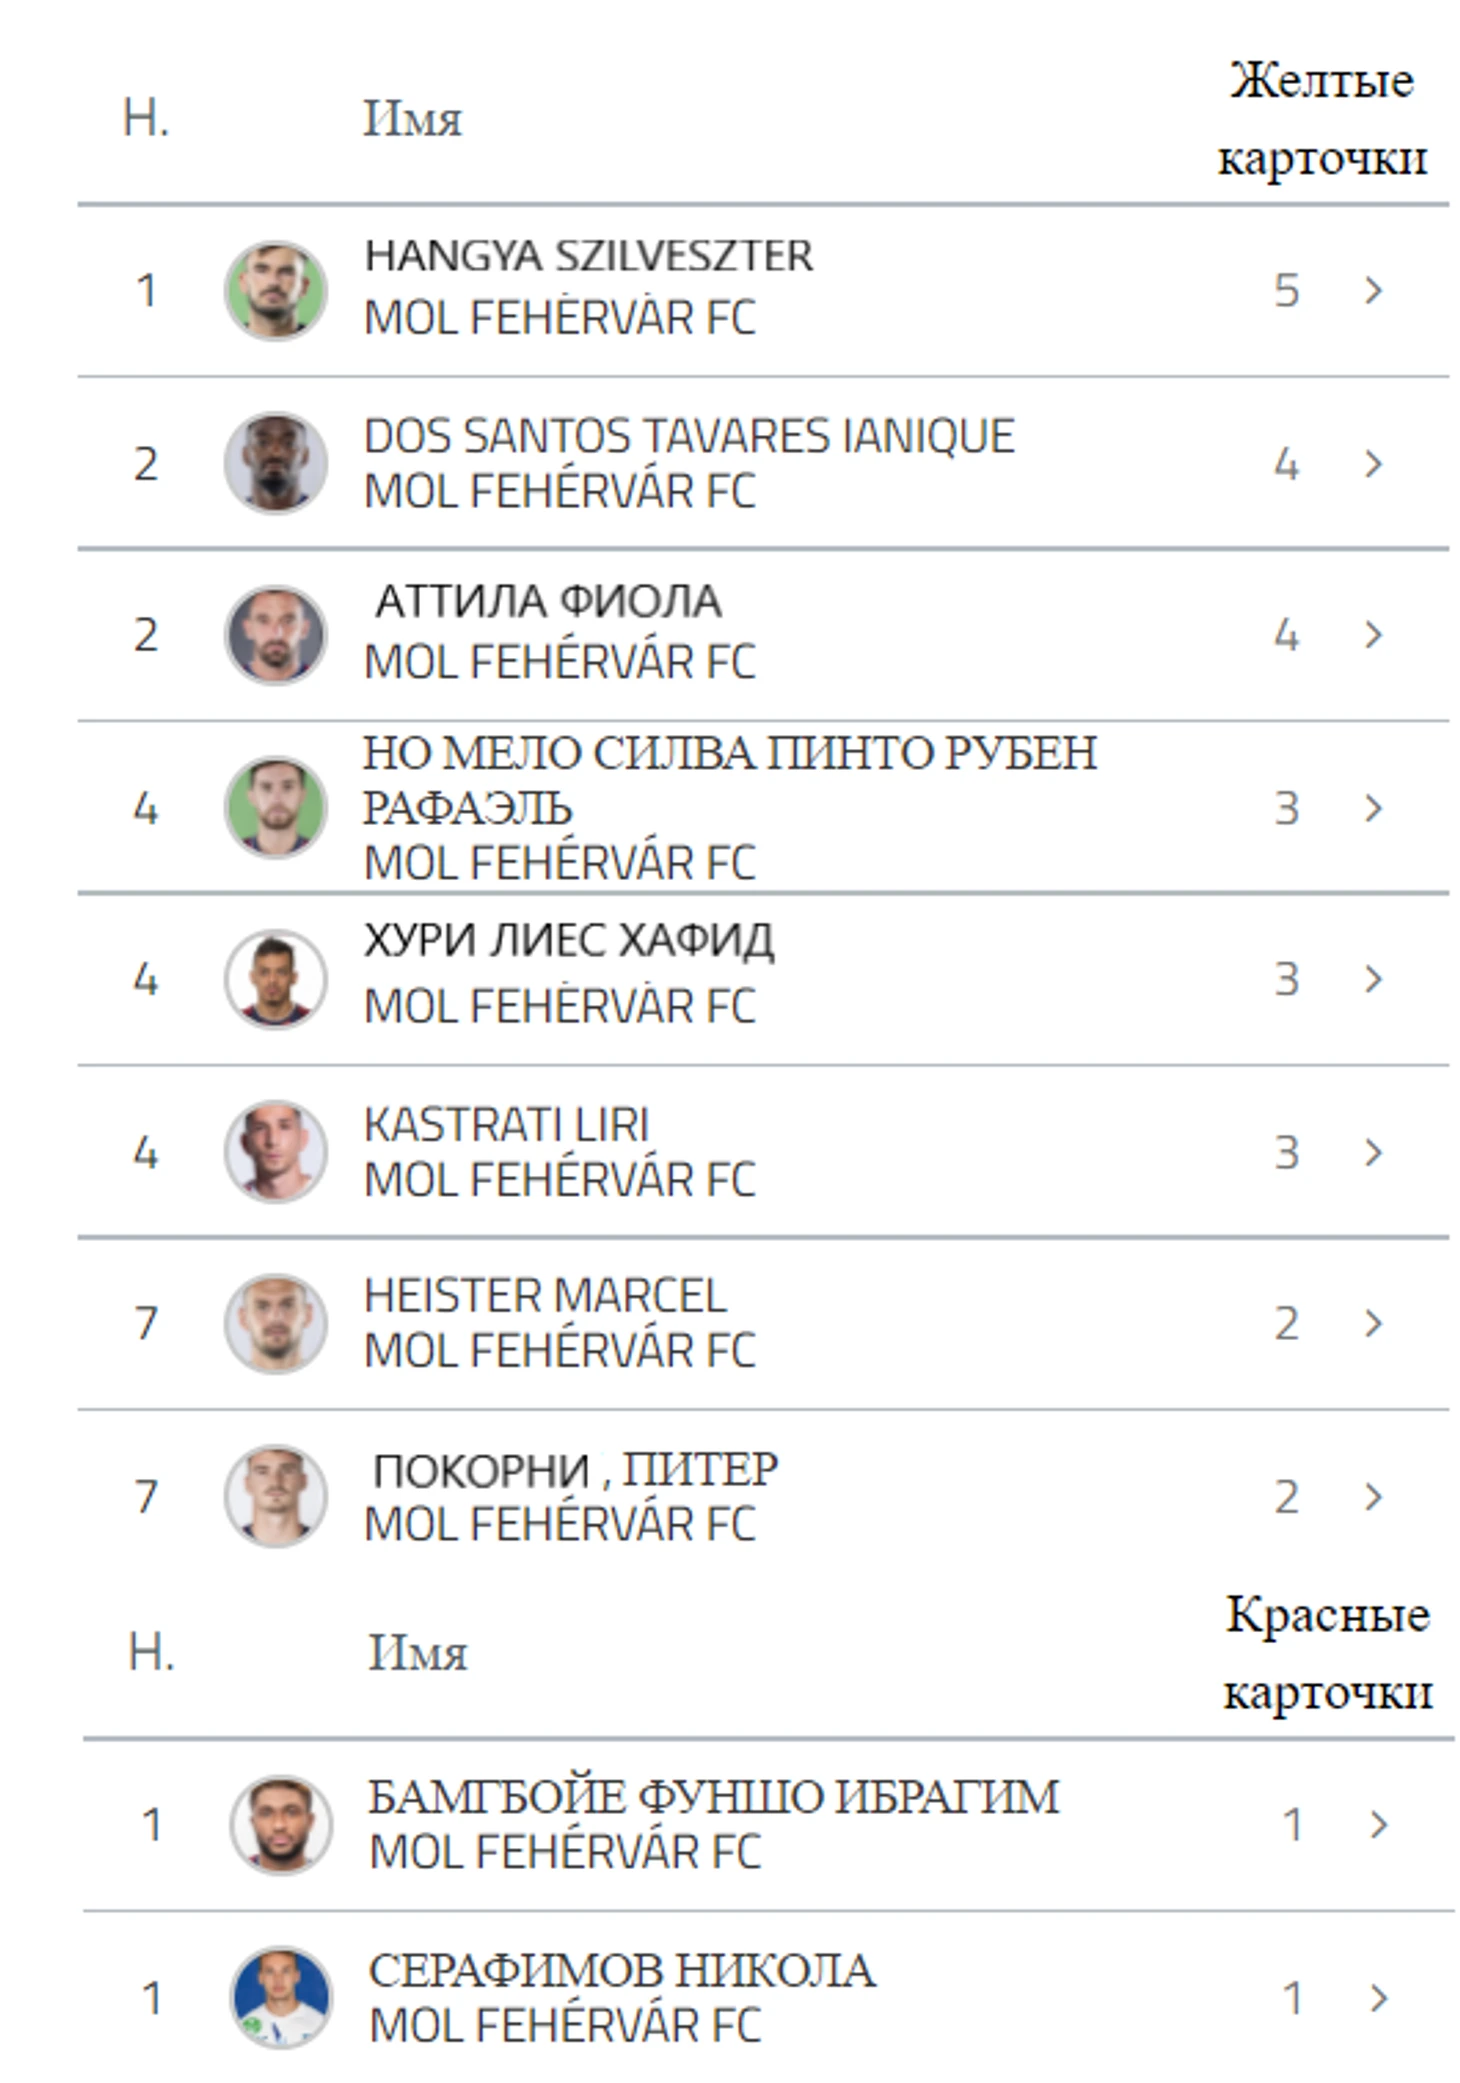Click the HEISTER MARCEL player name
Image resolution: width=1460 pixels, height=2083 pixels.
click(x=545, y=1296)
